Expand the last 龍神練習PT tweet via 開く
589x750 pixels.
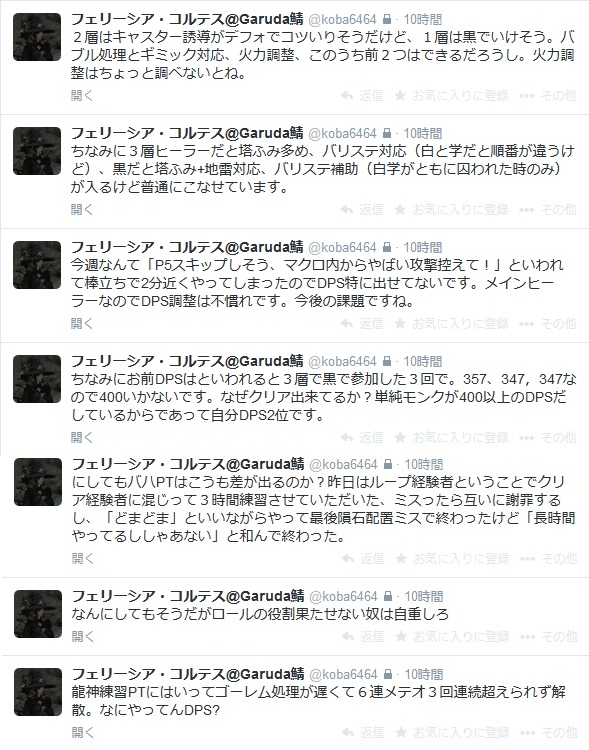click(x=83, y=732)
